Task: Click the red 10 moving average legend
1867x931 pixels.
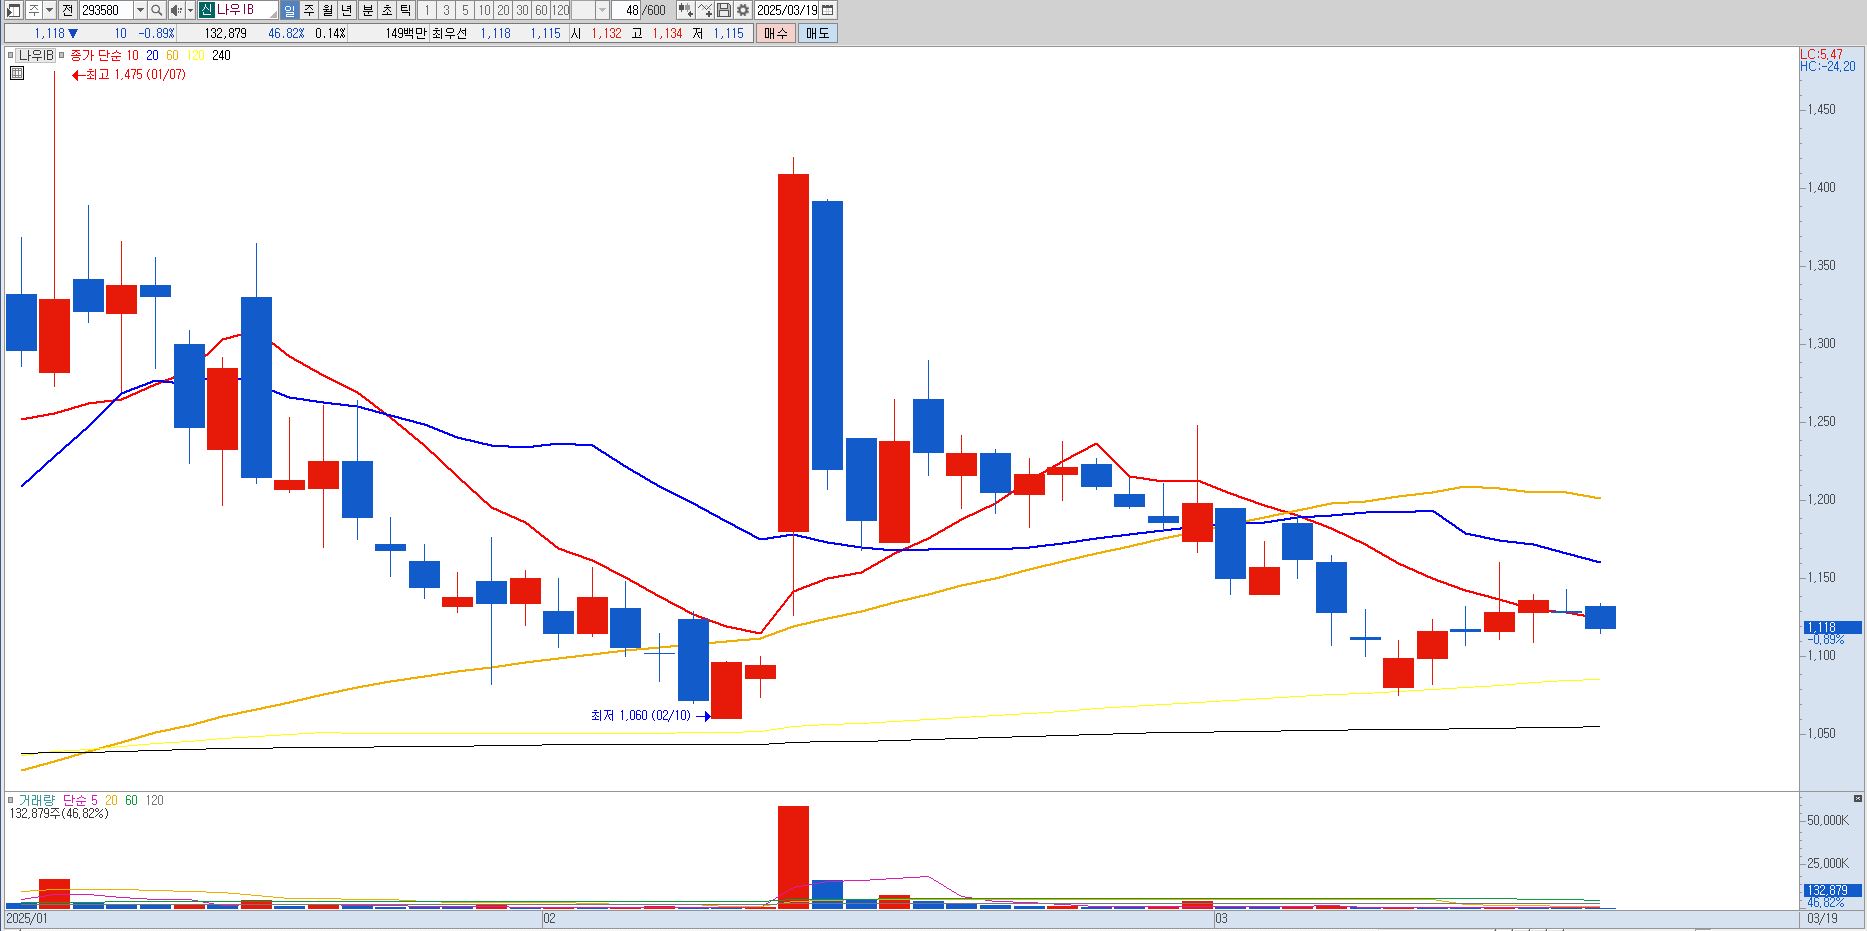Action: coord(133,56)
